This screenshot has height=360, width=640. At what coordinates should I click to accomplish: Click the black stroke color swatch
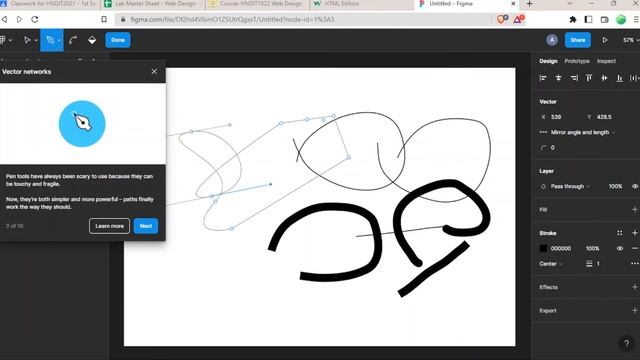pyautogui.click(x=543, y=249)
